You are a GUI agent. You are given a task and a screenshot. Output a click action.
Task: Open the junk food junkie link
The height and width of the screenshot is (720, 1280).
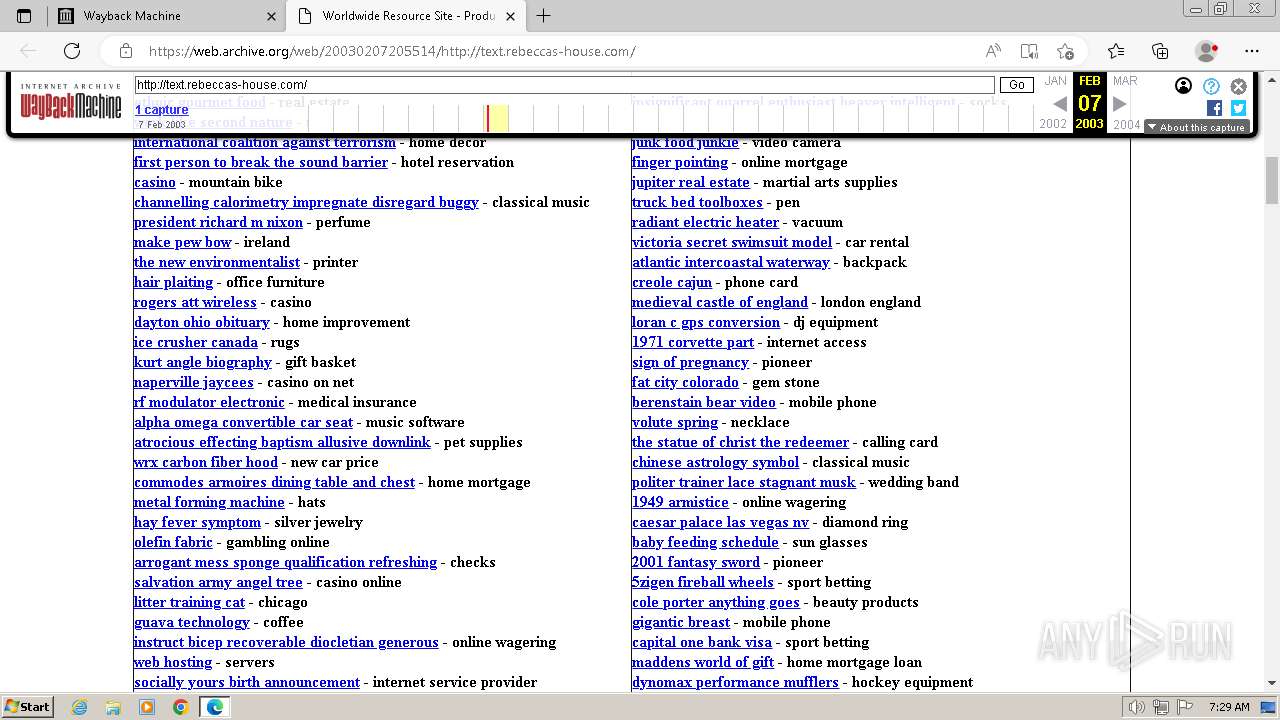click(x=685, y=142)
